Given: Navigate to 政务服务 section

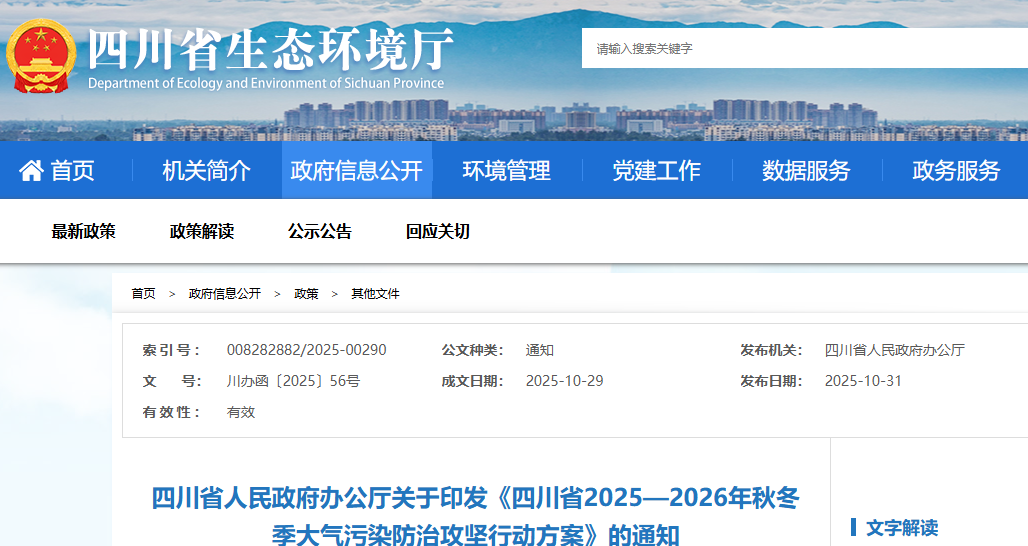Looking at the screenshot, I should [x=956, y=171].
